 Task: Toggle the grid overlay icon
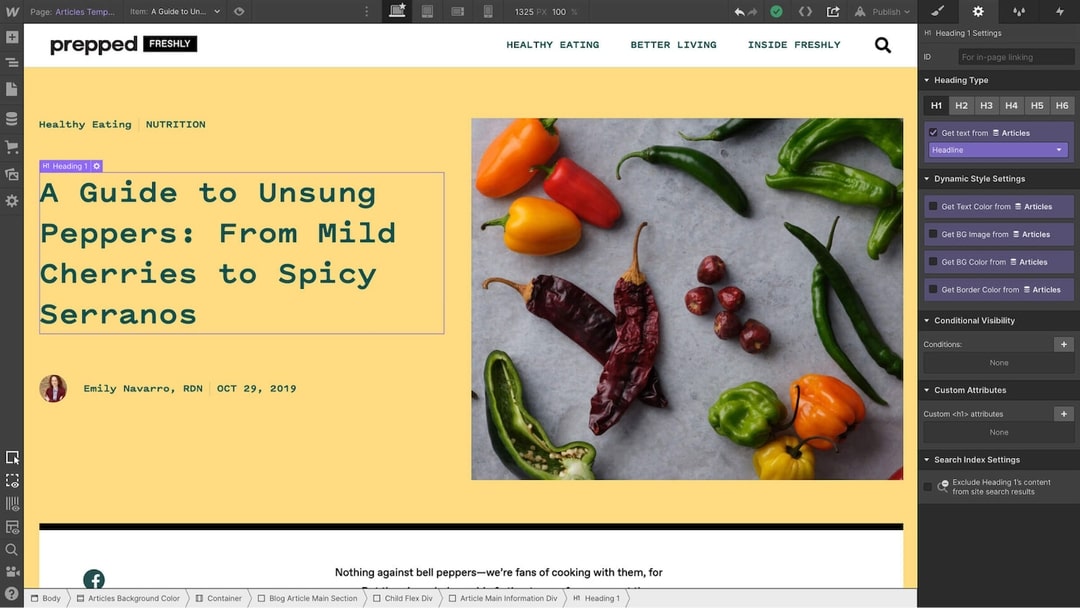[12, 504]
